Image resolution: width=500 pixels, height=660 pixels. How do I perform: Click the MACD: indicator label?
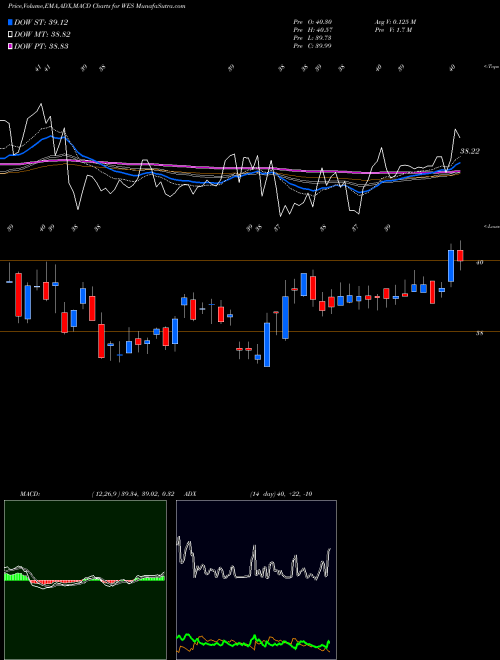(x=30, y=494)
